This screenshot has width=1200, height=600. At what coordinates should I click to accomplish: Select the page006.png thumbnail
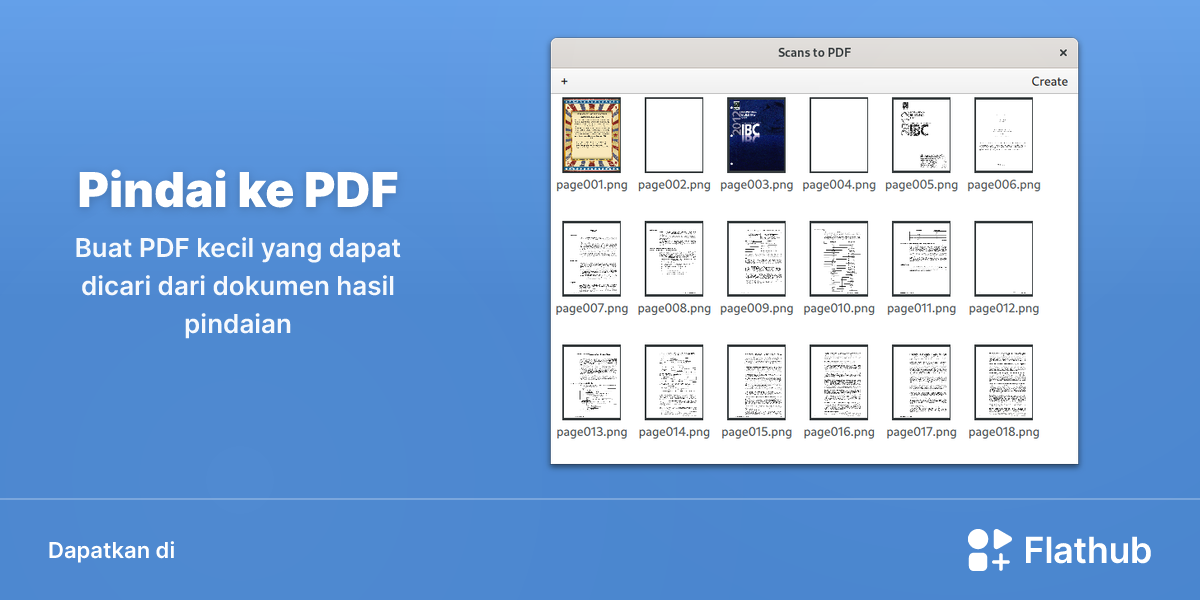click(1003, 135)
